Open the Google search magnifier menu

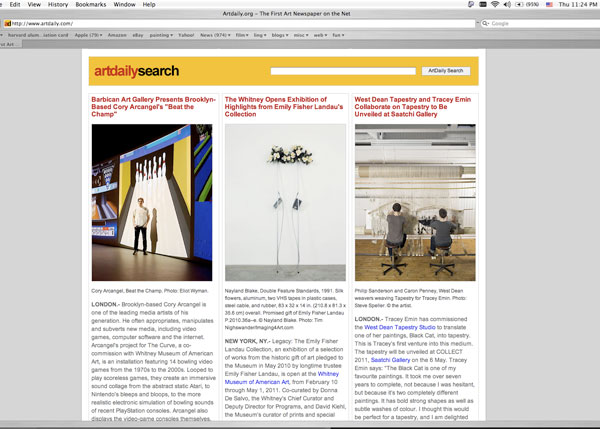point(485,24)
